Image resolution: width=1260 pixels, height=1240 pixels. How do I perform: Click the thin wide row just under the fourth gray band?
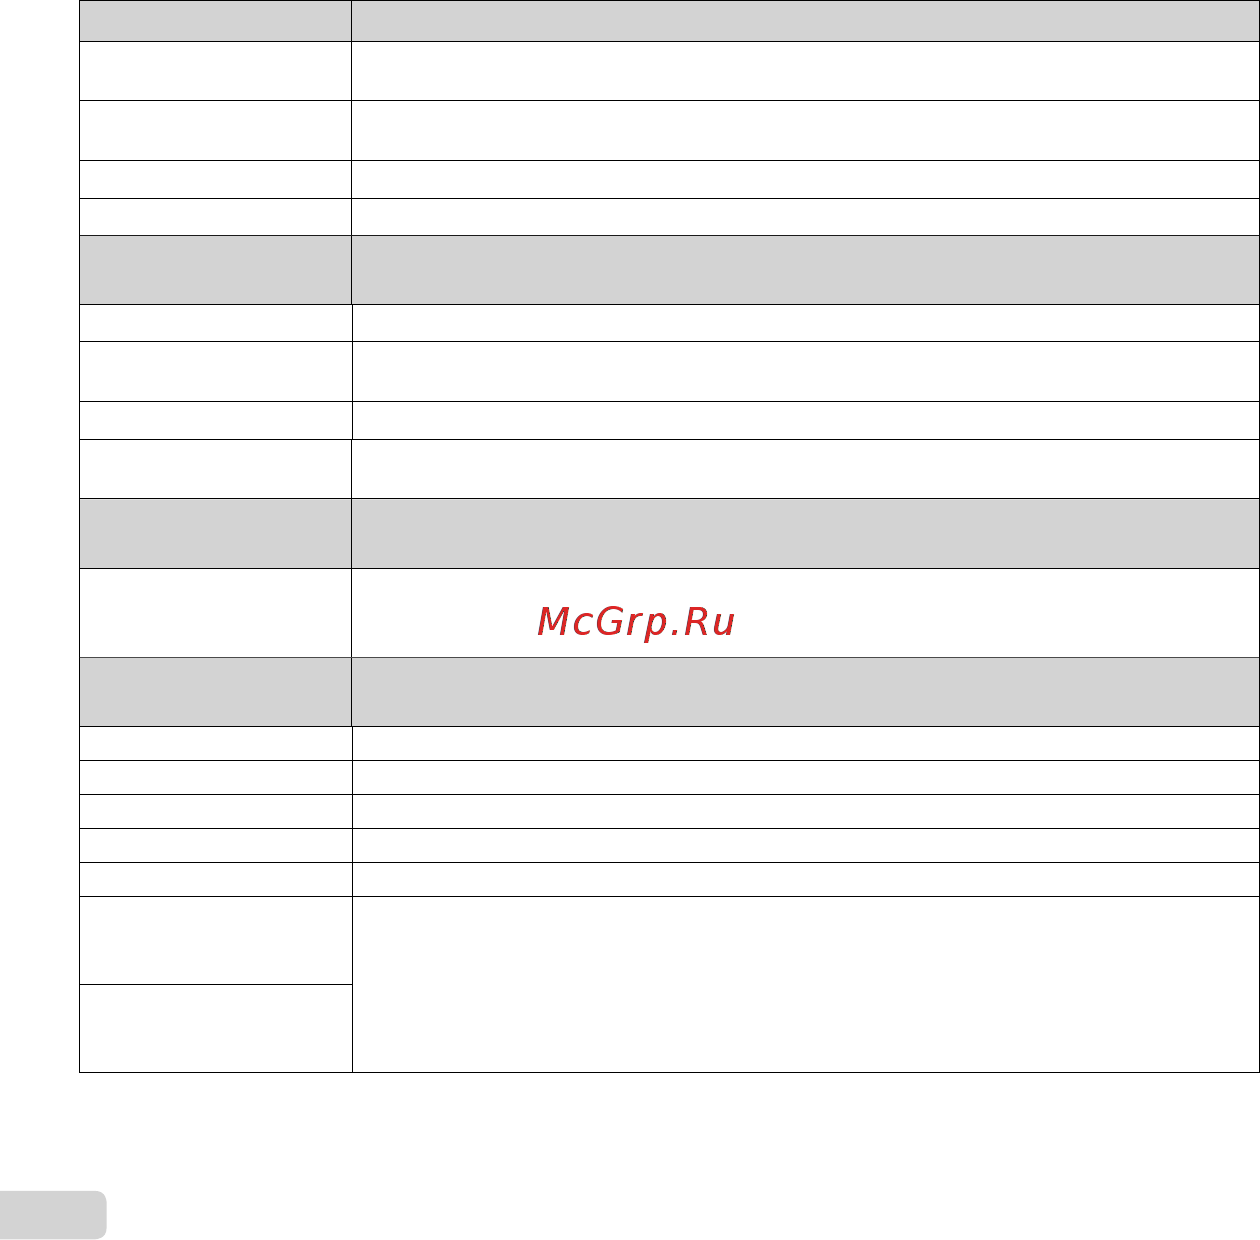pyautogui.click(x=805, y=744)
